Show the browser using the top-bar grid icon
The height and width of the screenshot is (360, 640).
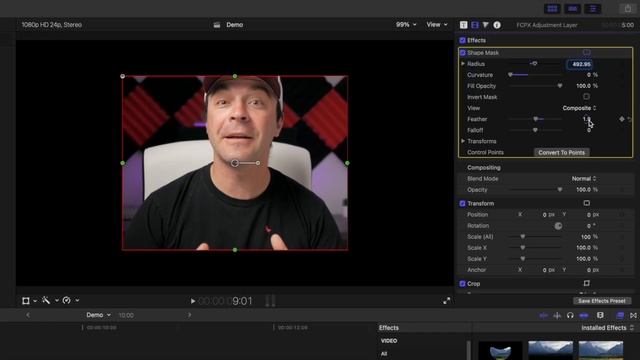552,9
